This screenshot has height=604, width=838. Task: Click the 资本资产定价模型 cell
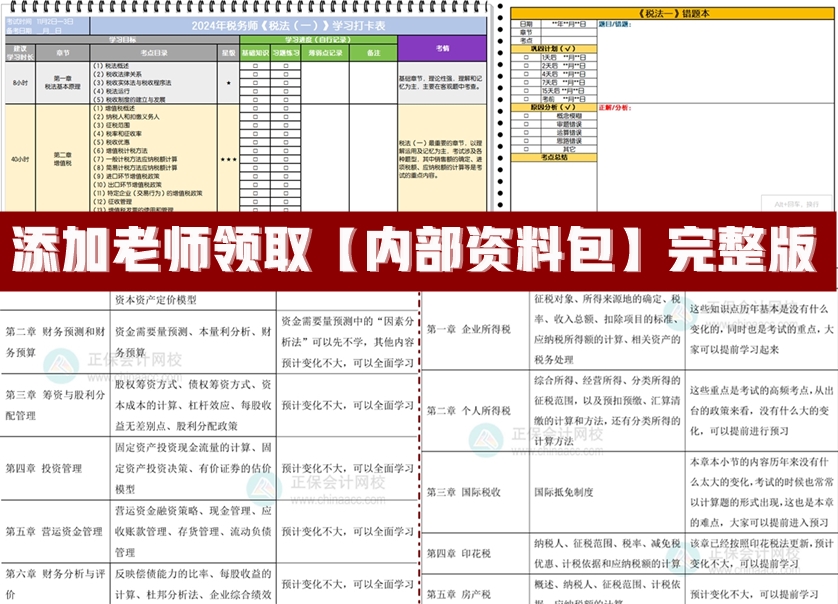[x=193, y=300]
